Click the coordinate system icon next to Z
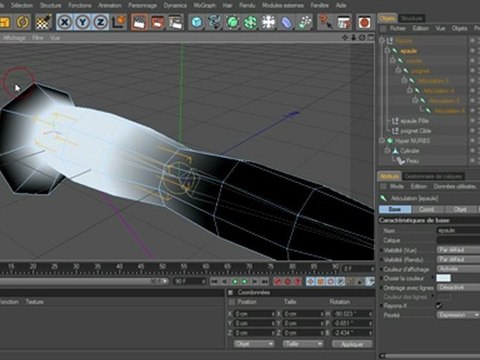 (118, 22)
